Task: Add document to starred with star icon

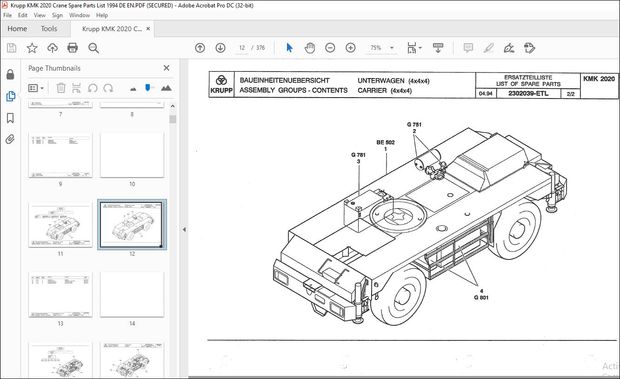Action: coord(32,48)
